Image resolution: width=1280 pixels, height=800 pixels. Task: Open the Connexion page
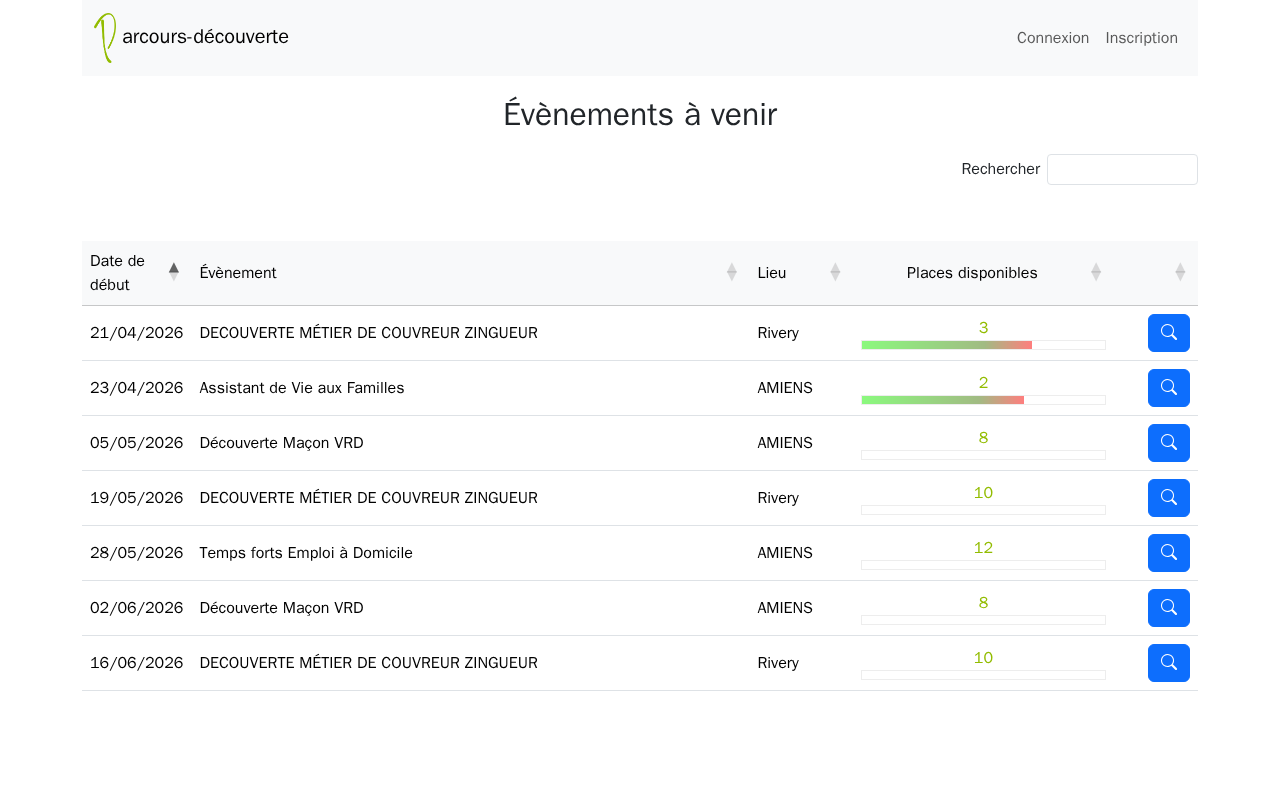(x=1052, y=38)
